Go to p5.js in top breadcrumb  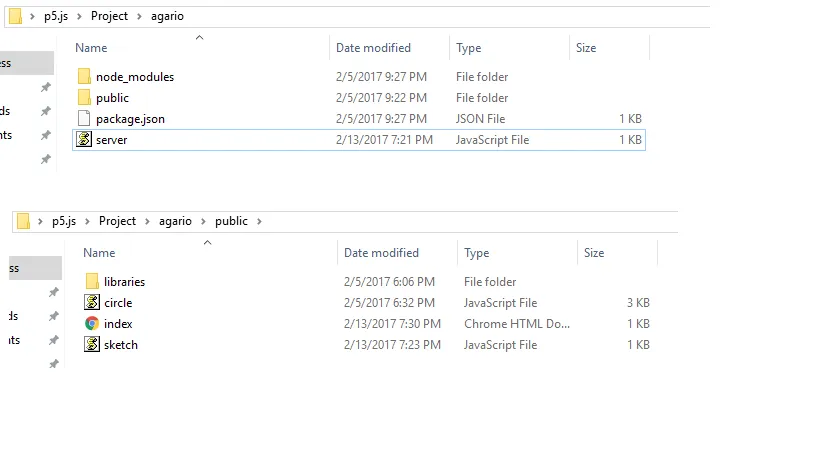point(60,17)
